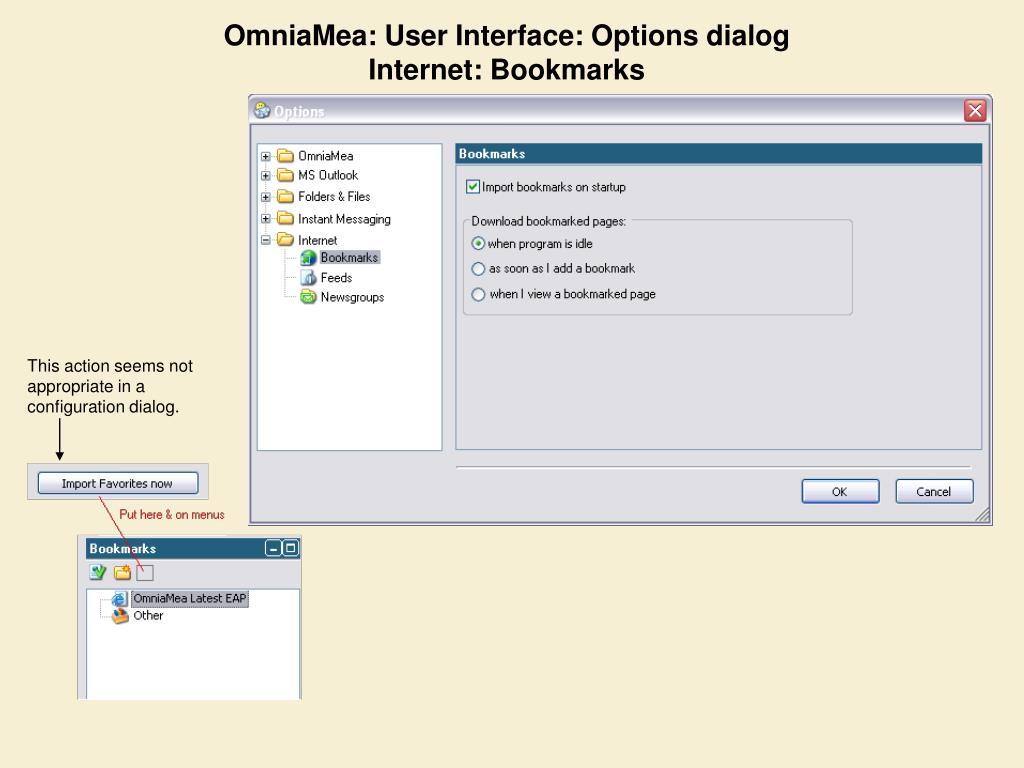Click the Folders & Files folder icon
Viewport: 1024px width, 768px height.
click(x=285, y=197)
